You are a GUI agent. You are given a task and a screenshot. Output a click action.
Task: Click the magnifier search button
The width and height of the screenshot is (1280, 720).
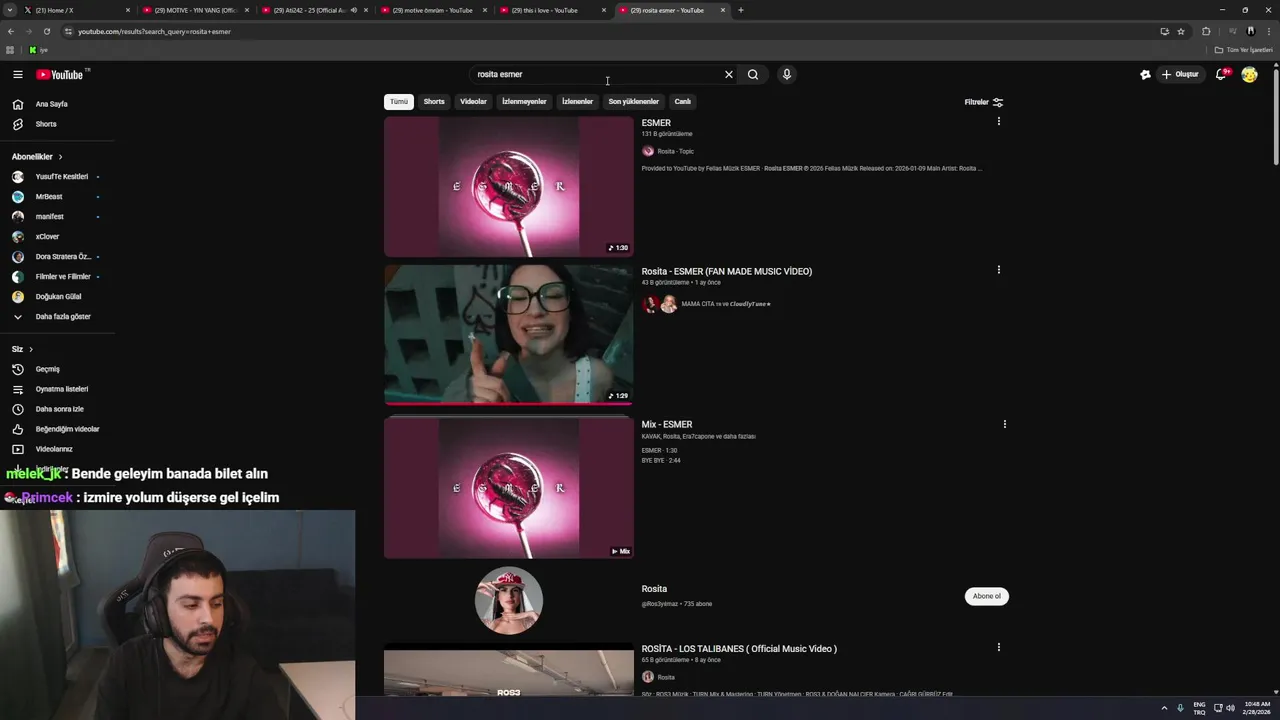point(753,74)
